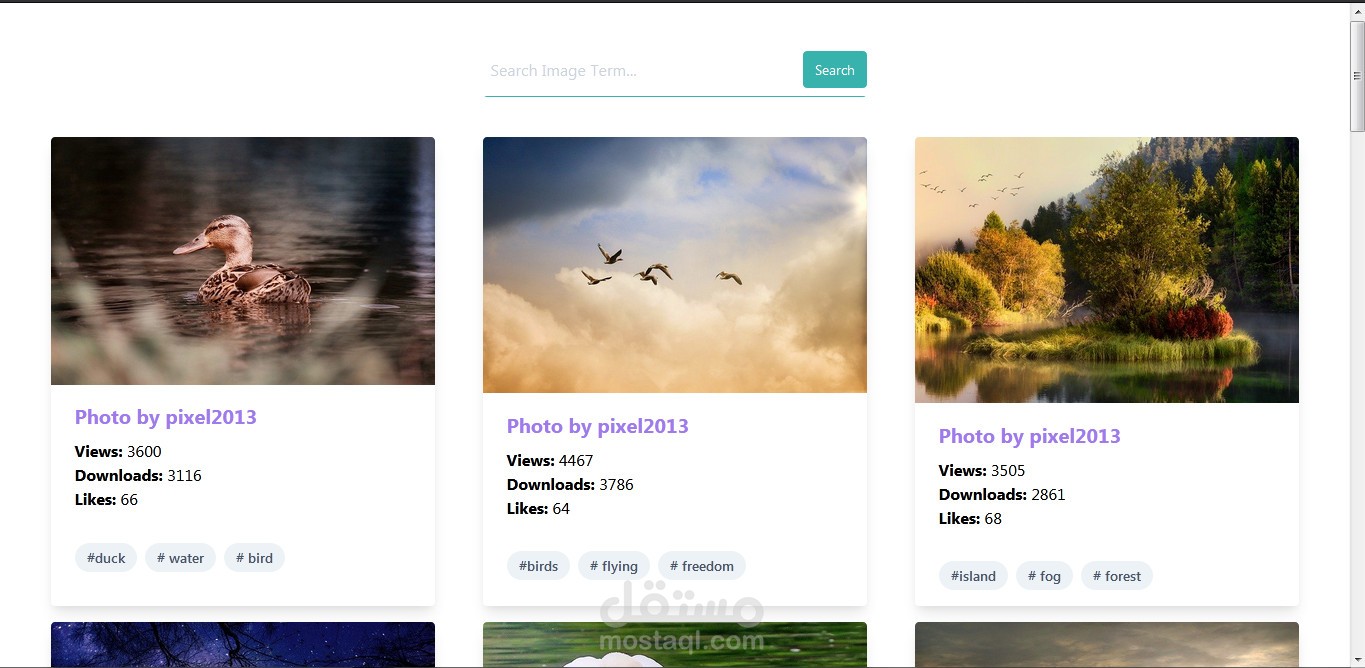The height and width of the screenshot is (668, 1365).
Task: Select the # freedom tag
Action: point(702,566)
